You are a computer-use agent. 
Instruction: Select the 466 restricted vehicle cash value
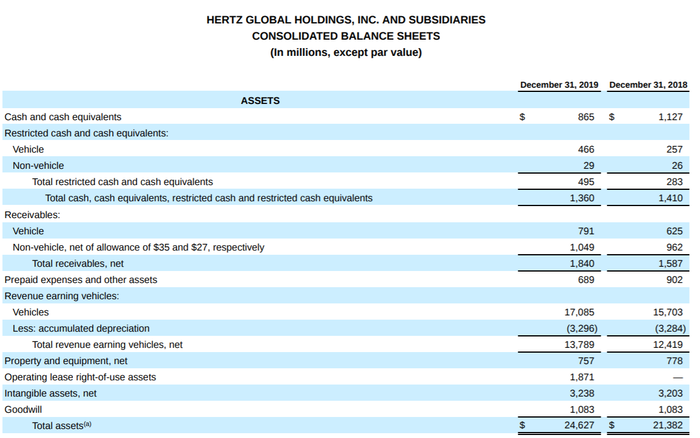(586, 150)
